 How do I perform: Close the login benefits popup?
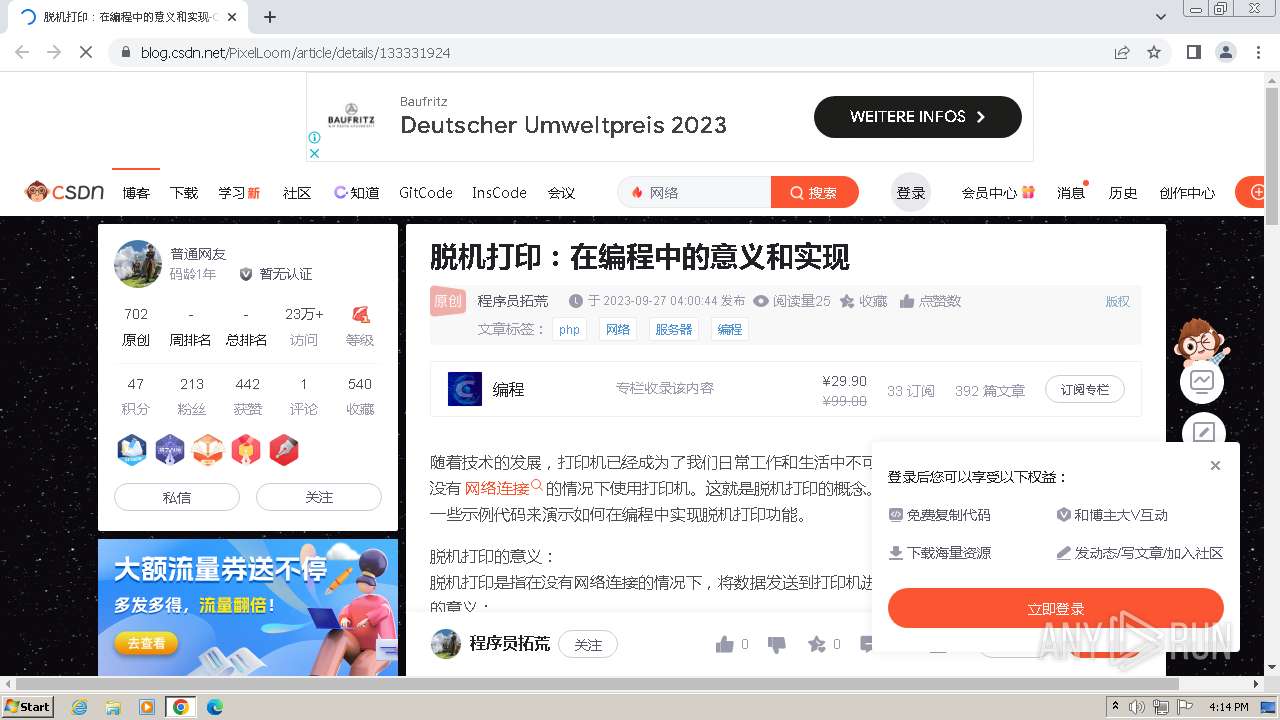pyautogui.click(x=1215, y=465)
